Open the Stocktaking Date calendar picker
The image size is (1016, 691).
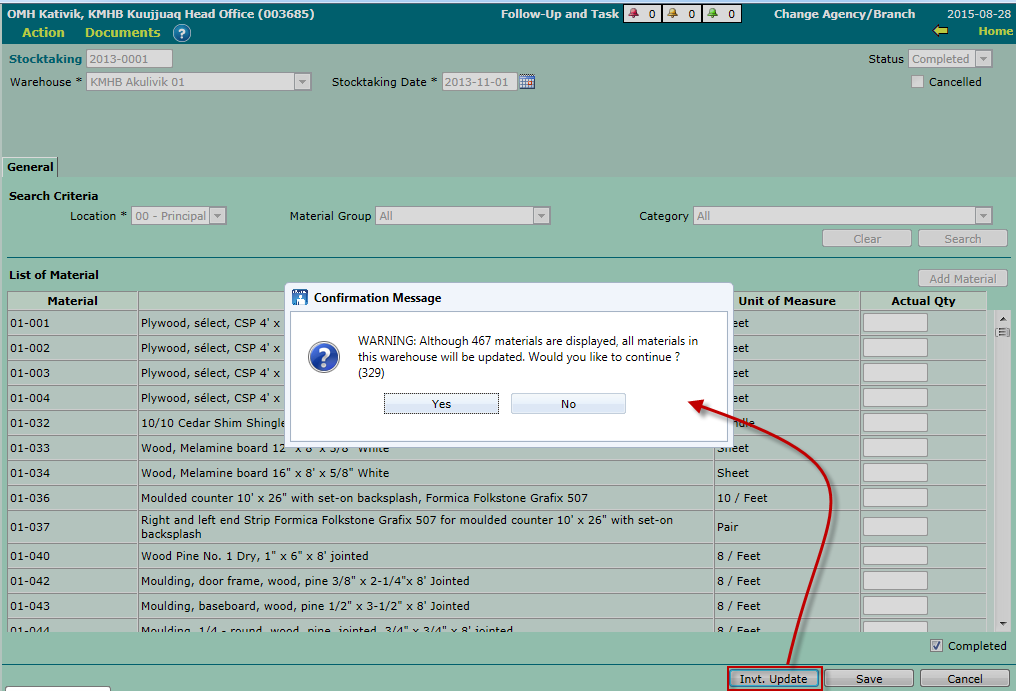pos(527,82)
